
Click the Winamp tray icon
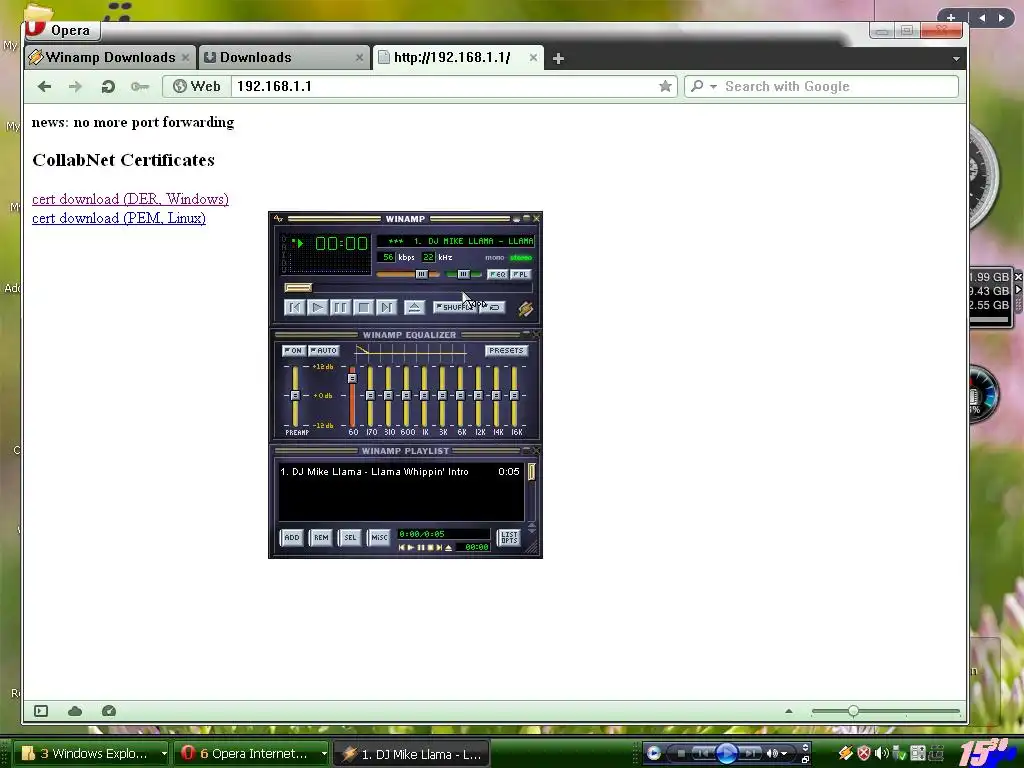click(846, 754)
